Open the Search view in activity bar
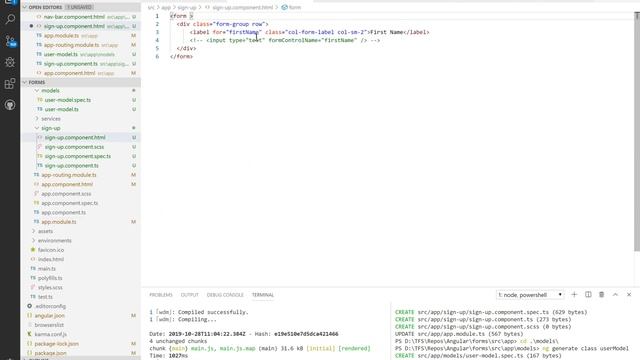The image size is (640, 360). coord(10,19)
